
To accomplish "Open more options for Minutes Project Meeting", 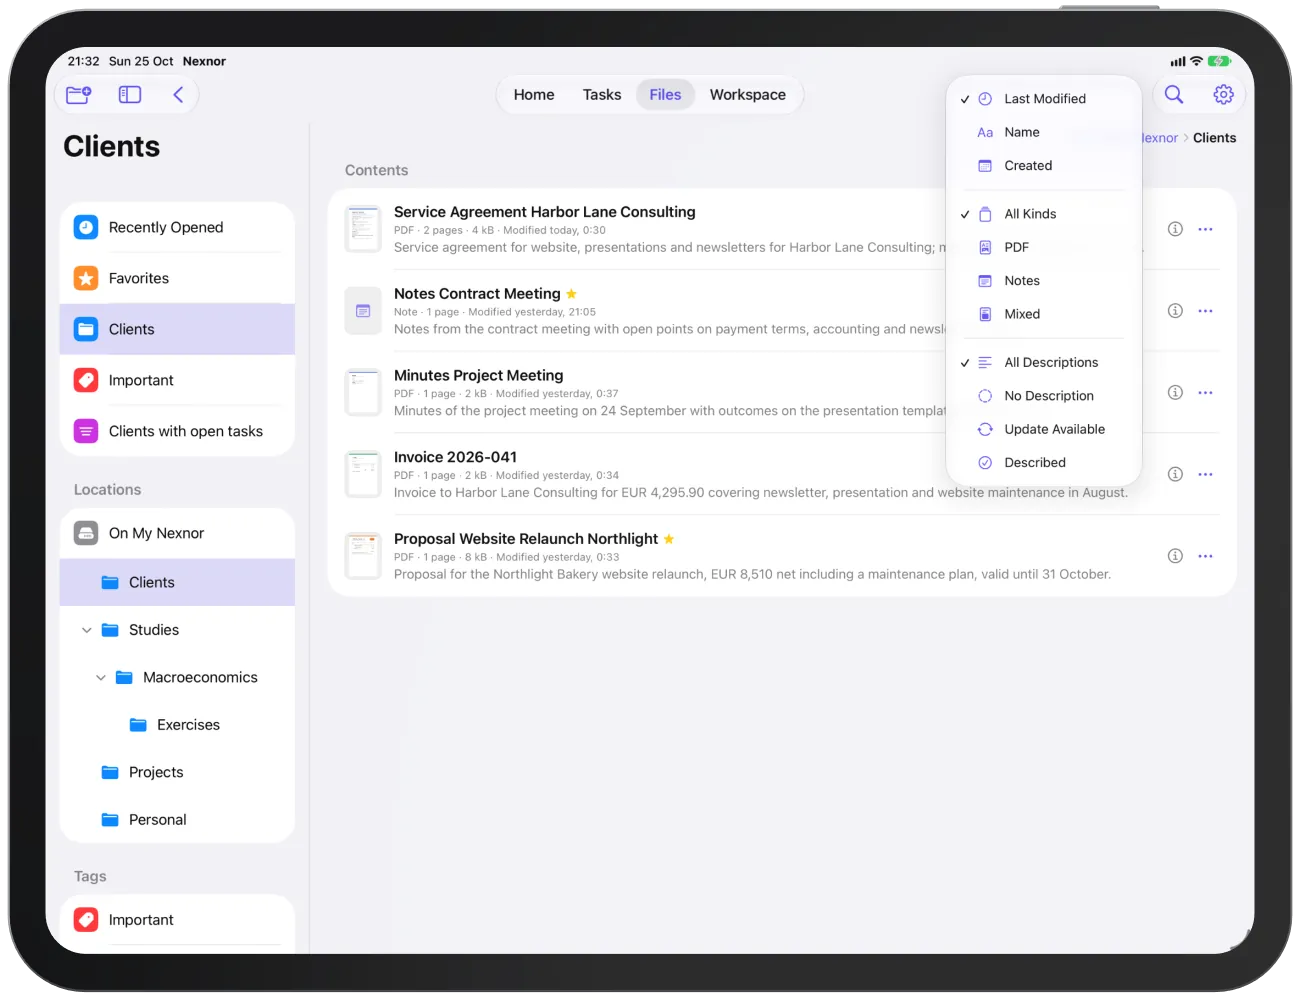I will click(x=1205, y=393).
